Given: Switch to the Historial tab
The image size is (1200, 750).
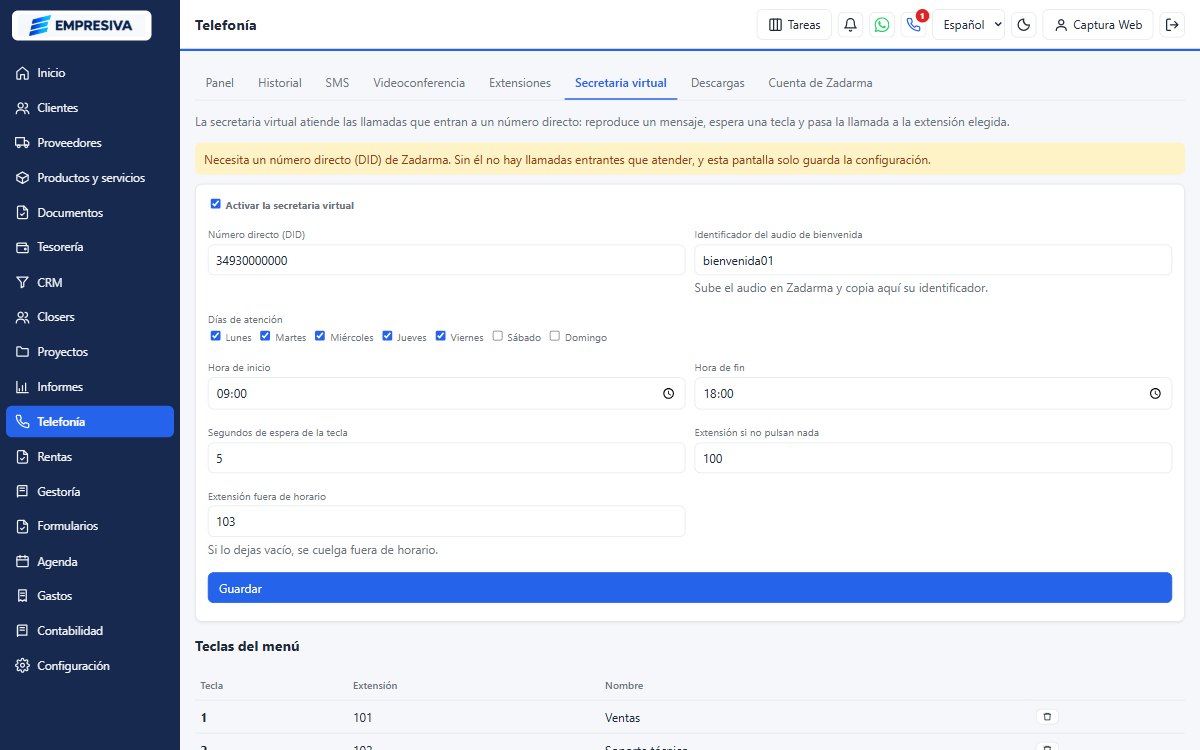Looking at the screenshot, I should point(279,83).
